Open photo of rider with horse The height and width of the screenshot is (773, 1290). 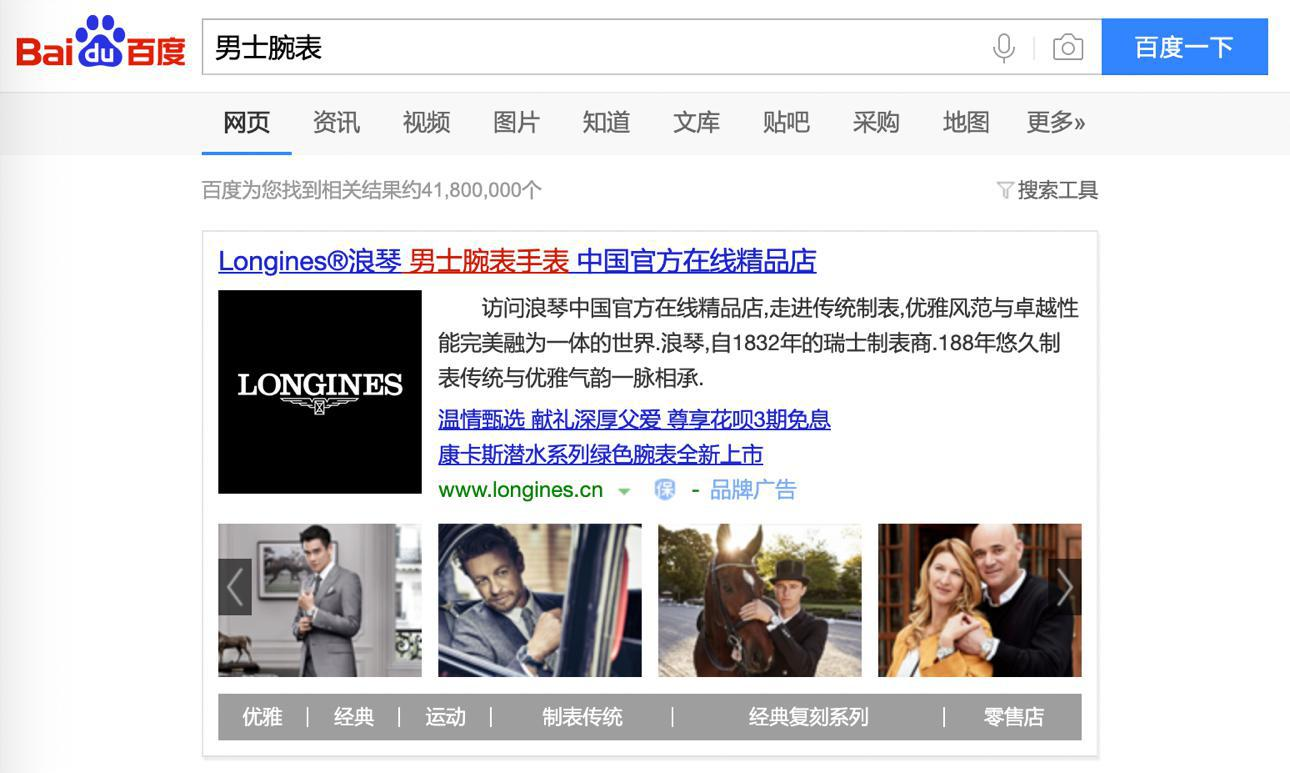pyautogui.click(x=760, y=600)
